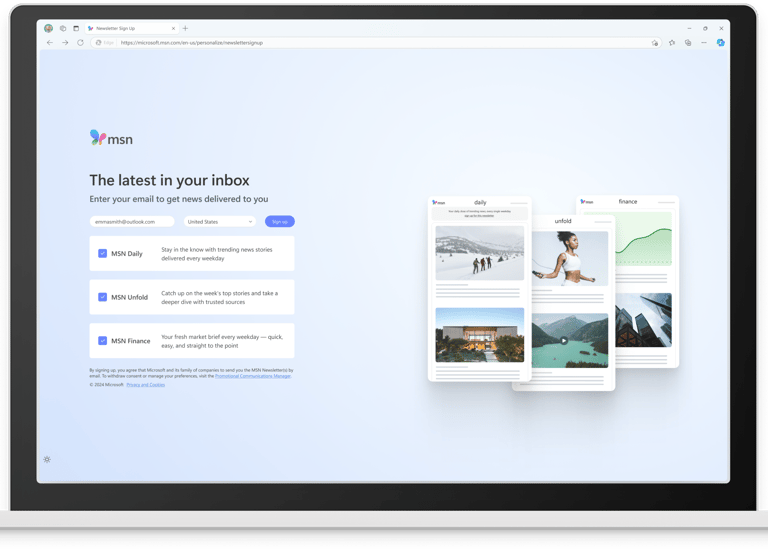Open the Copilot sidebar icon
This screenshot has height=550, width=768.
[x=720, y=43]
